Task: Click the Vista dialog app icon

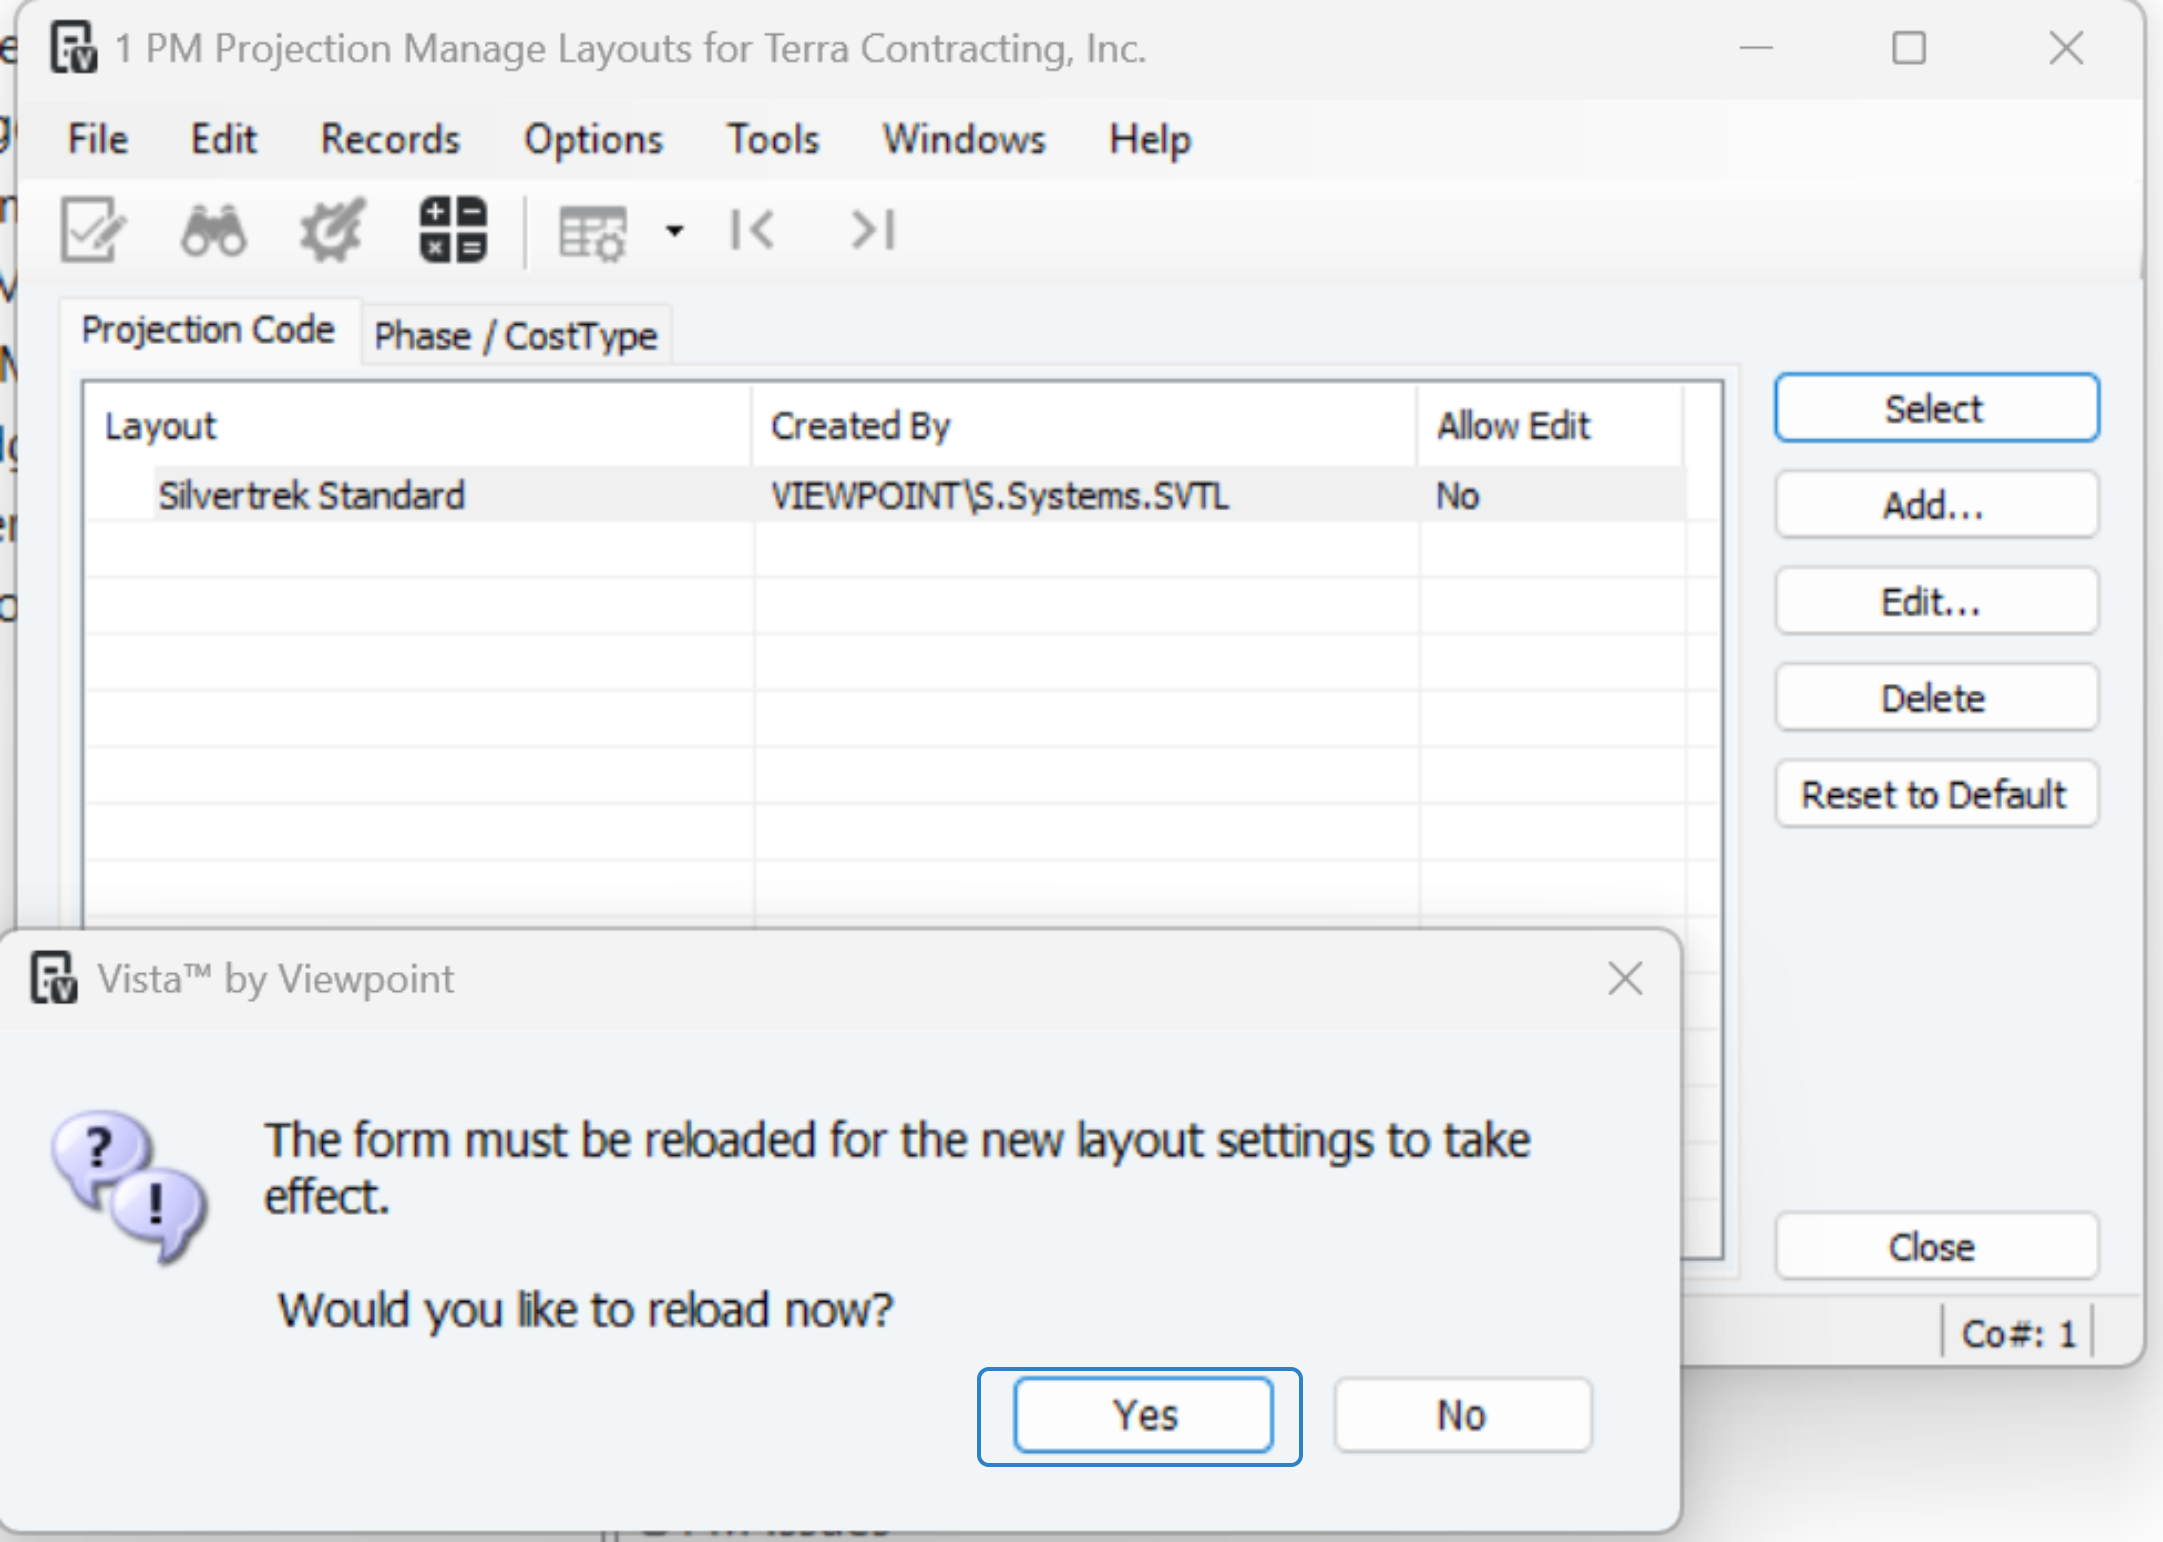Action: tap(54, 978)
